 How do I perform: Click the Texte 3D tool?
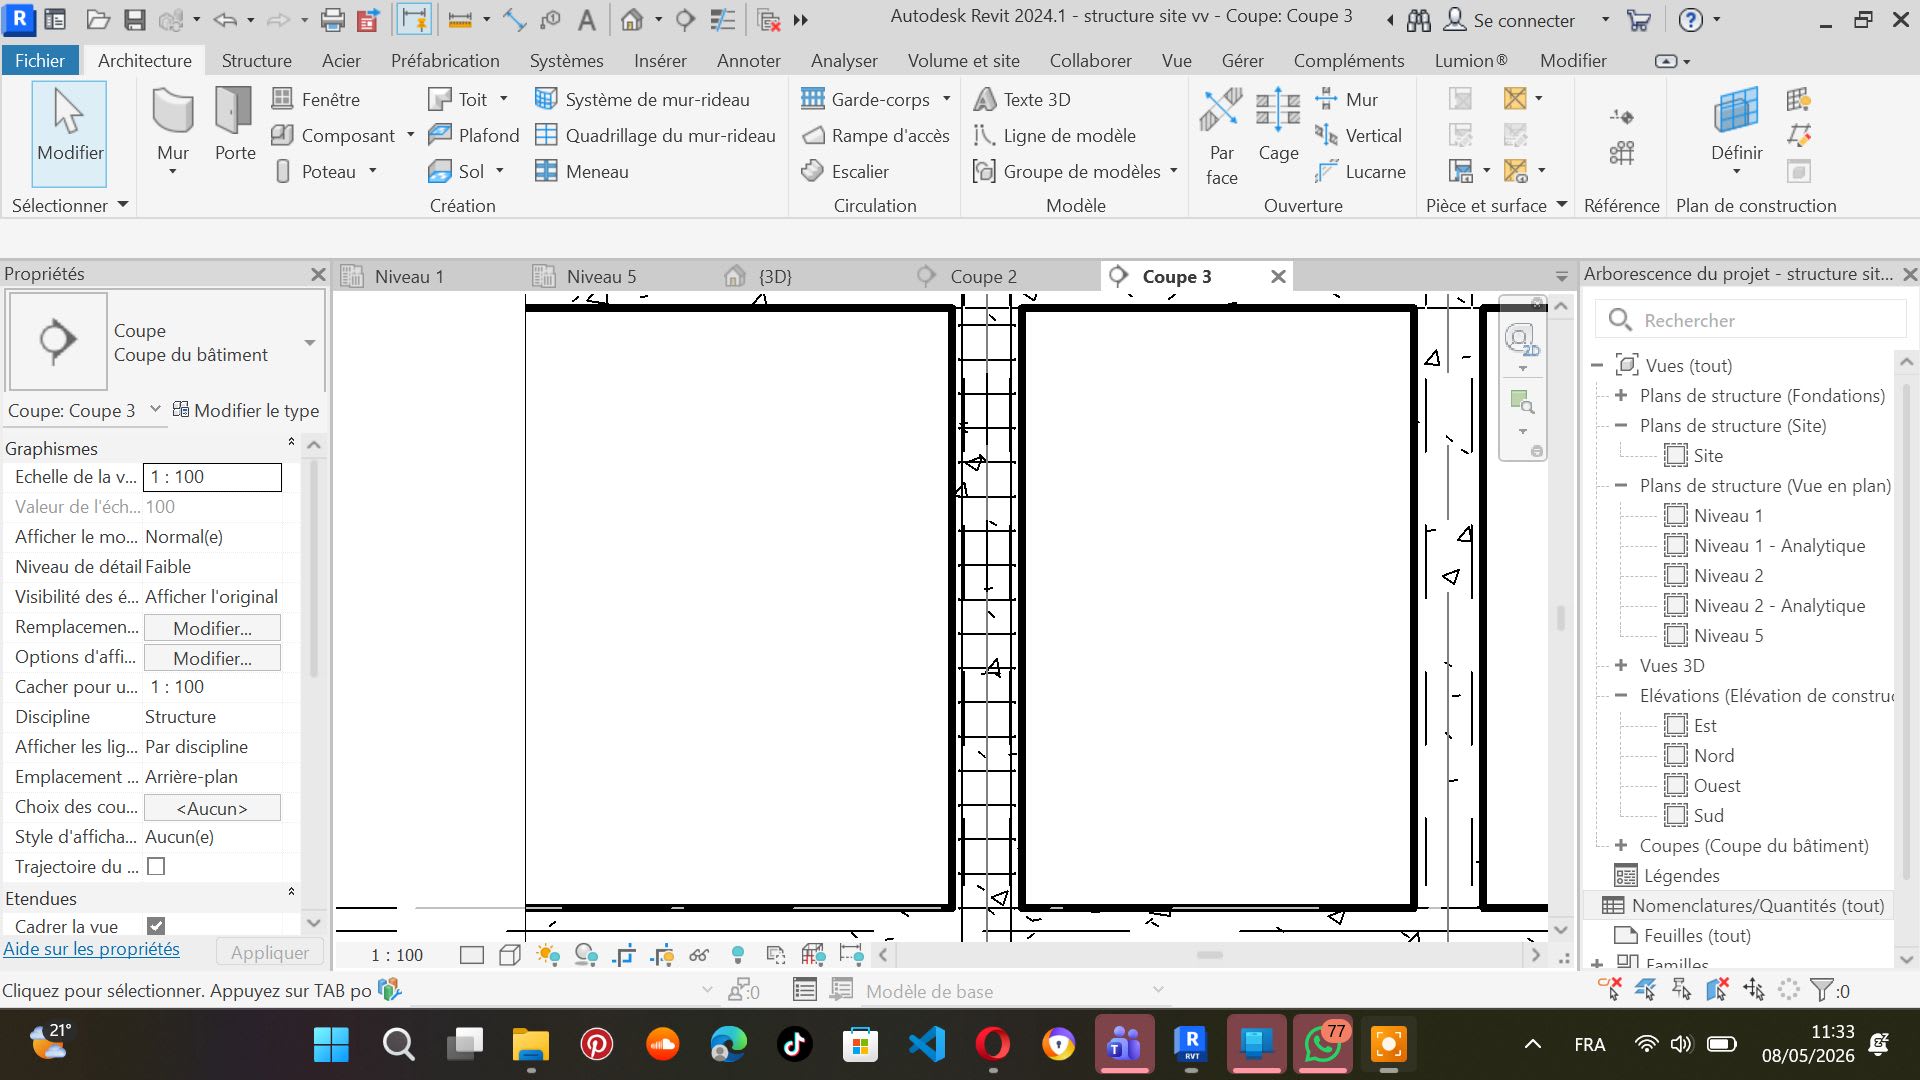(1022, 99)
